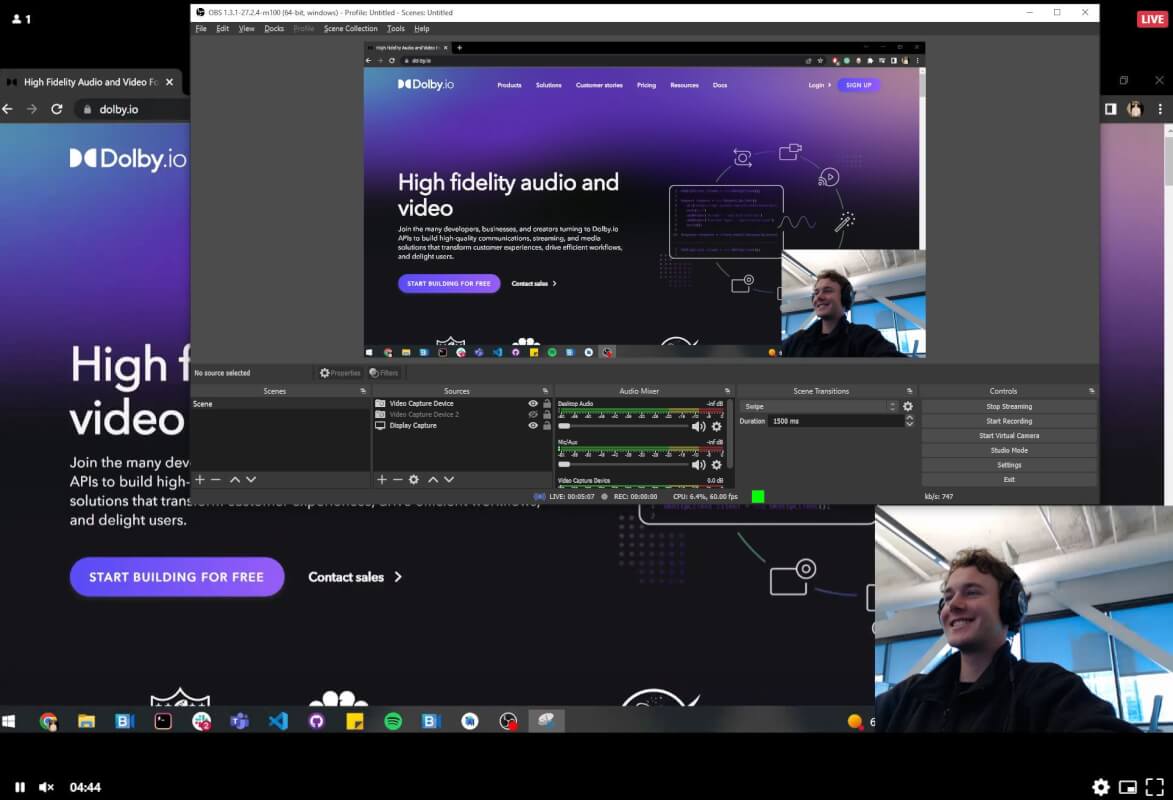The width and height of the screenshot is (1173, 800).
Task: Click the START BUILDING FOR FREE button
Action: pyautogui.click(x=177, y=577)
